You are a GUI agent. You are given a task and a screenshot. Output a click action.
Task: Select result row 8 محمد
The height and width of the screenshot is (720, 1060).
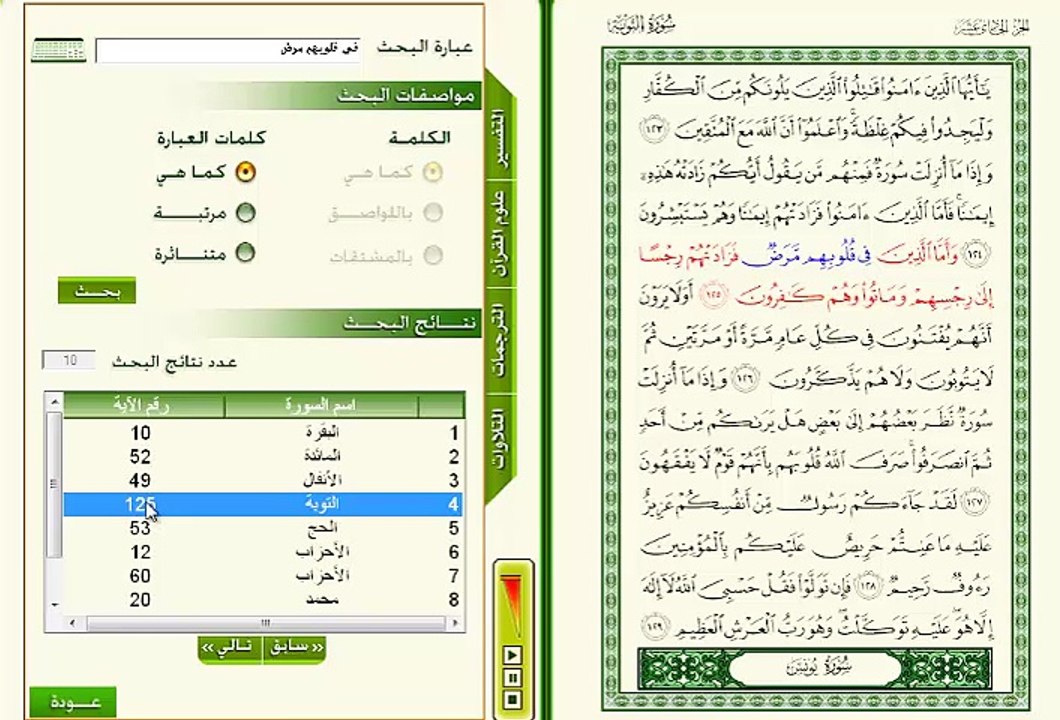[263, 600]
